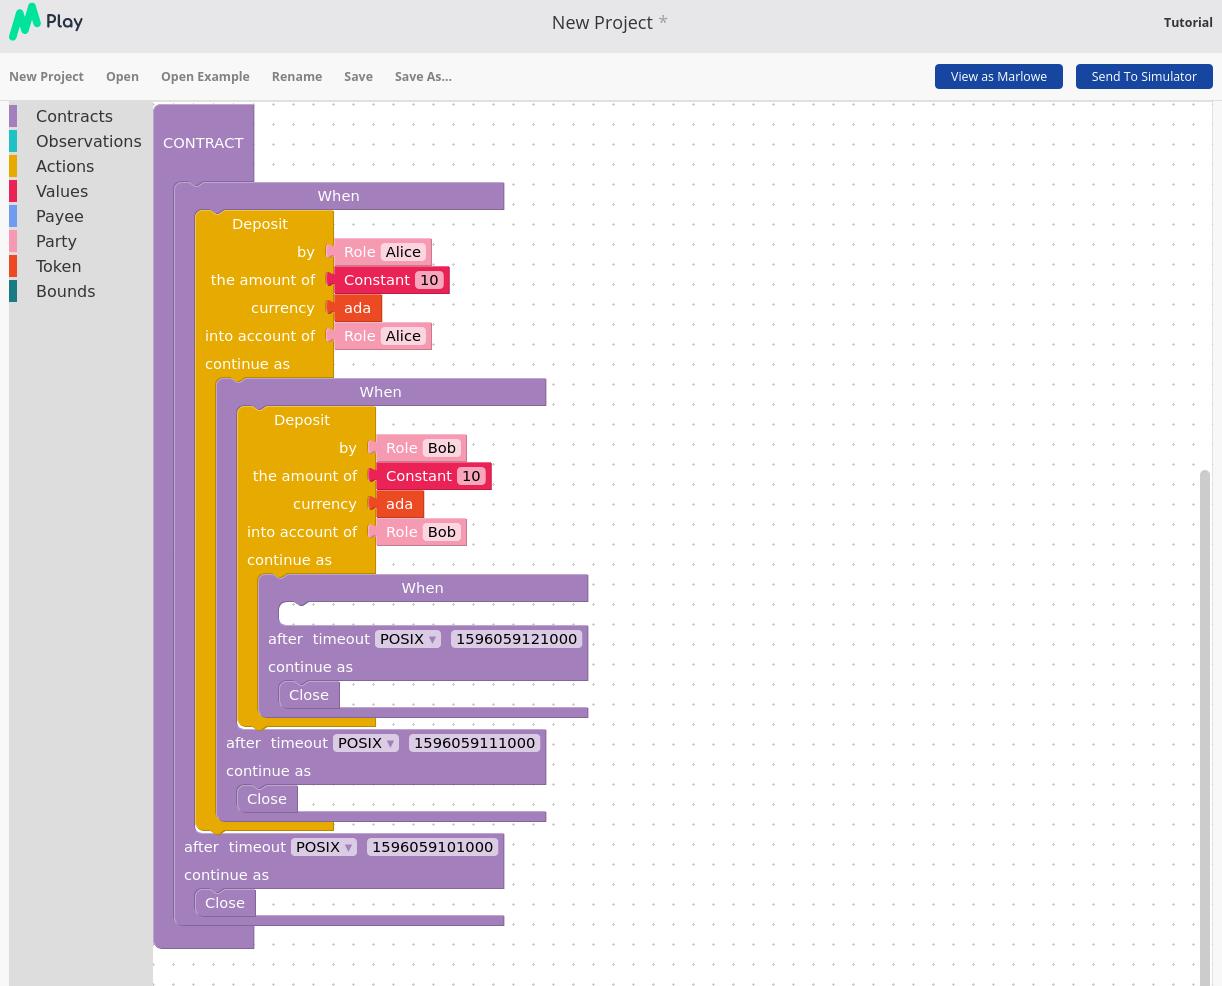The width and height of the screenshot is (1222, 986).
Task: Select Close block under timeout 1596059111000
Action: 267,799
